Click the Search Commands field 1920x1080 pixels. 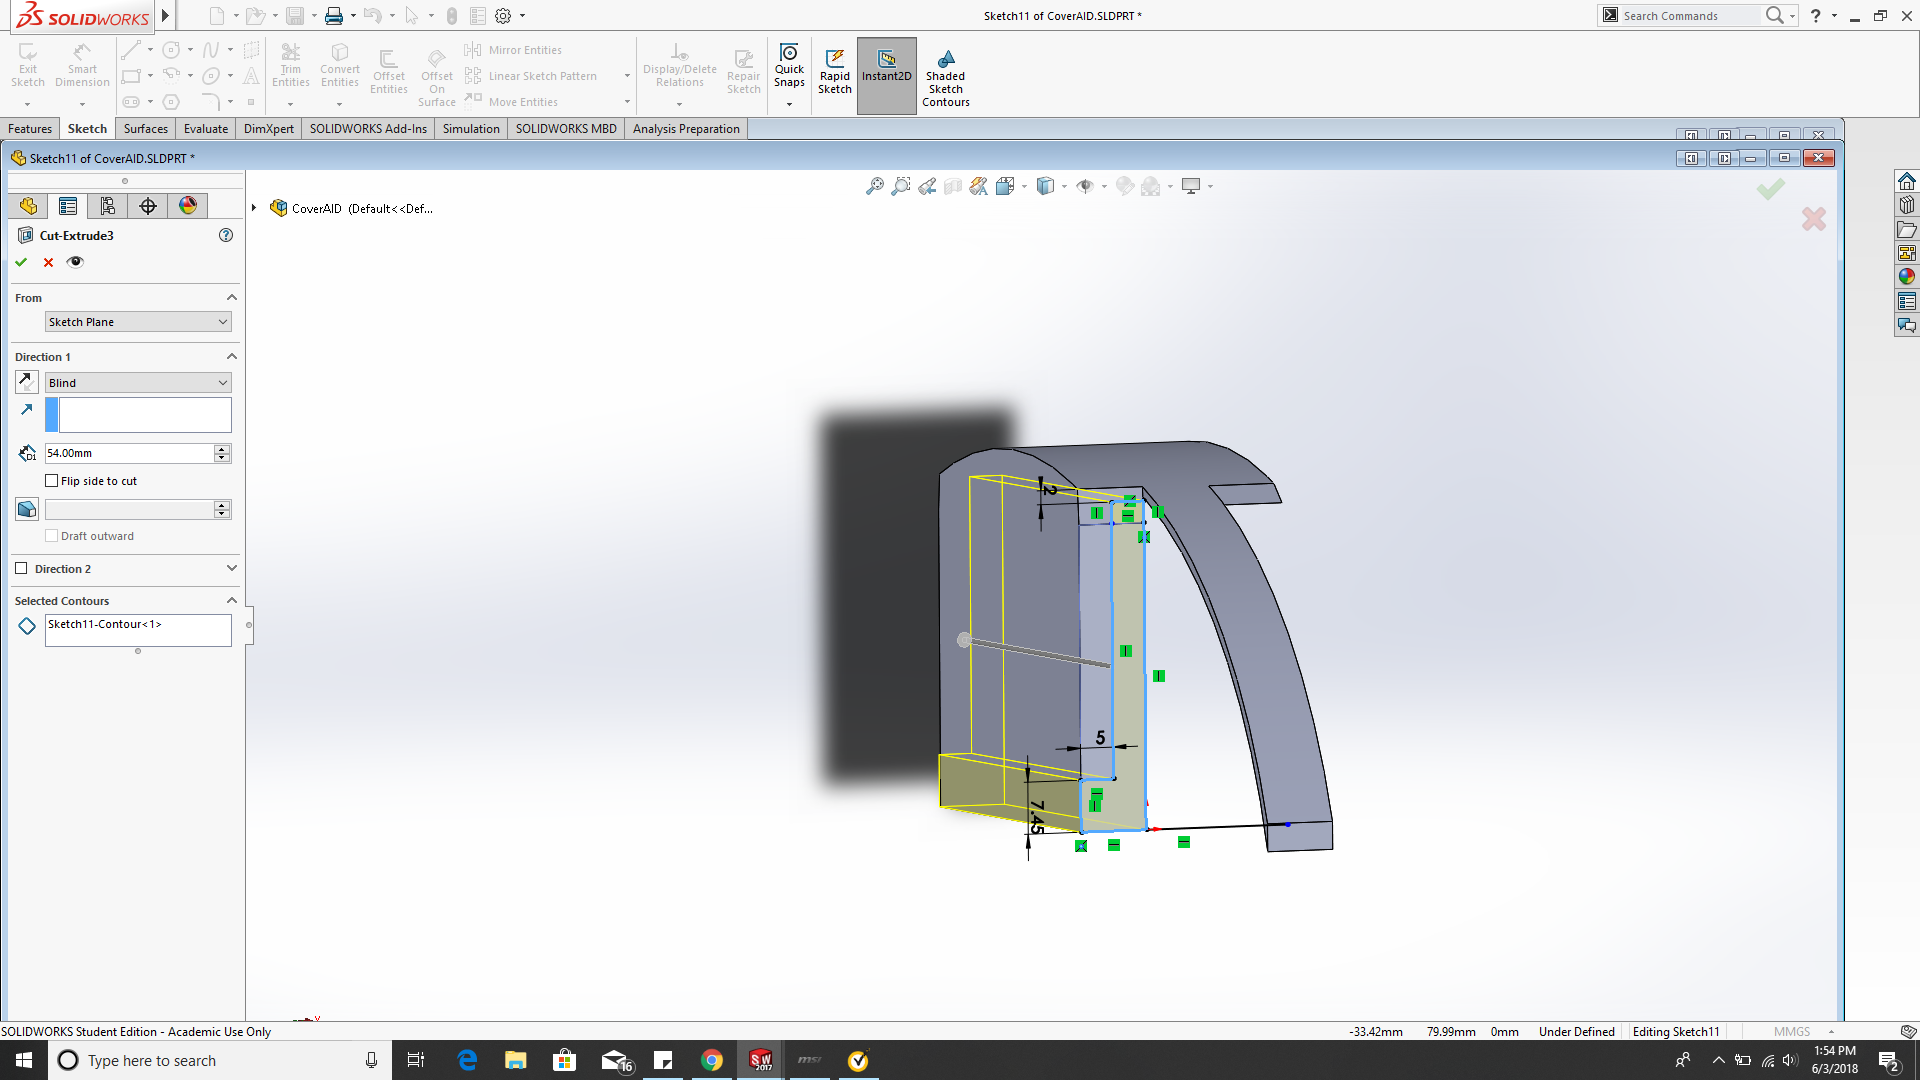tap(1690, 16)
